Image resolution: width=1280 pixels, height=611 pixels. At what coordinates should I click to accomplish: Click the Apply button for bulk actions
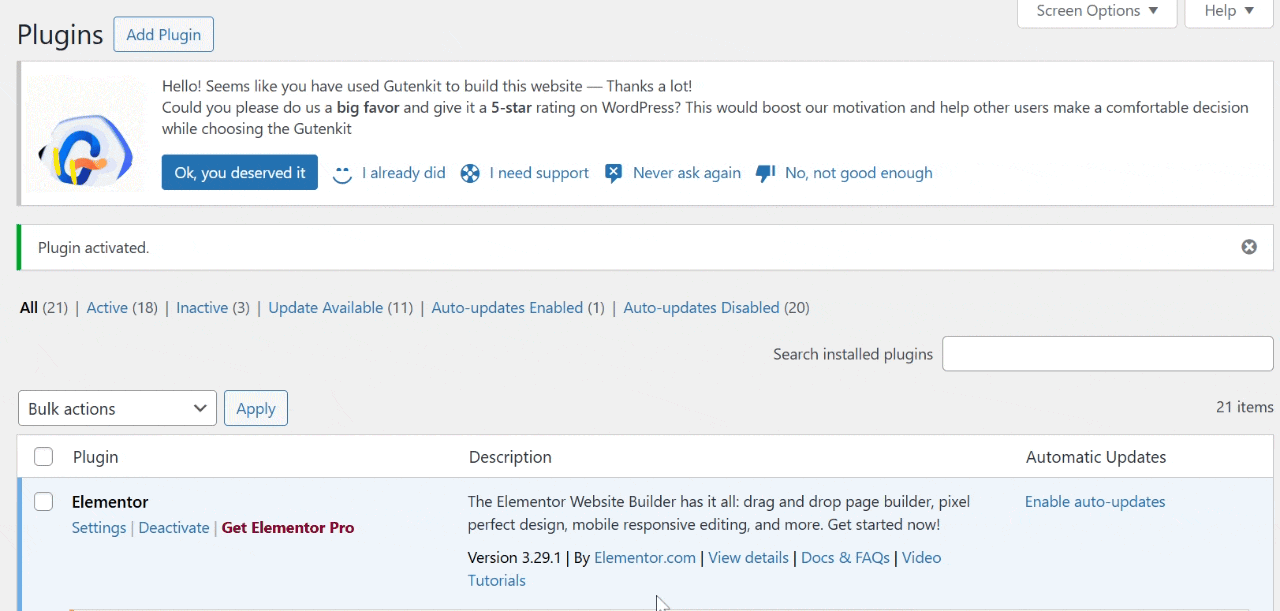point(256,408)
